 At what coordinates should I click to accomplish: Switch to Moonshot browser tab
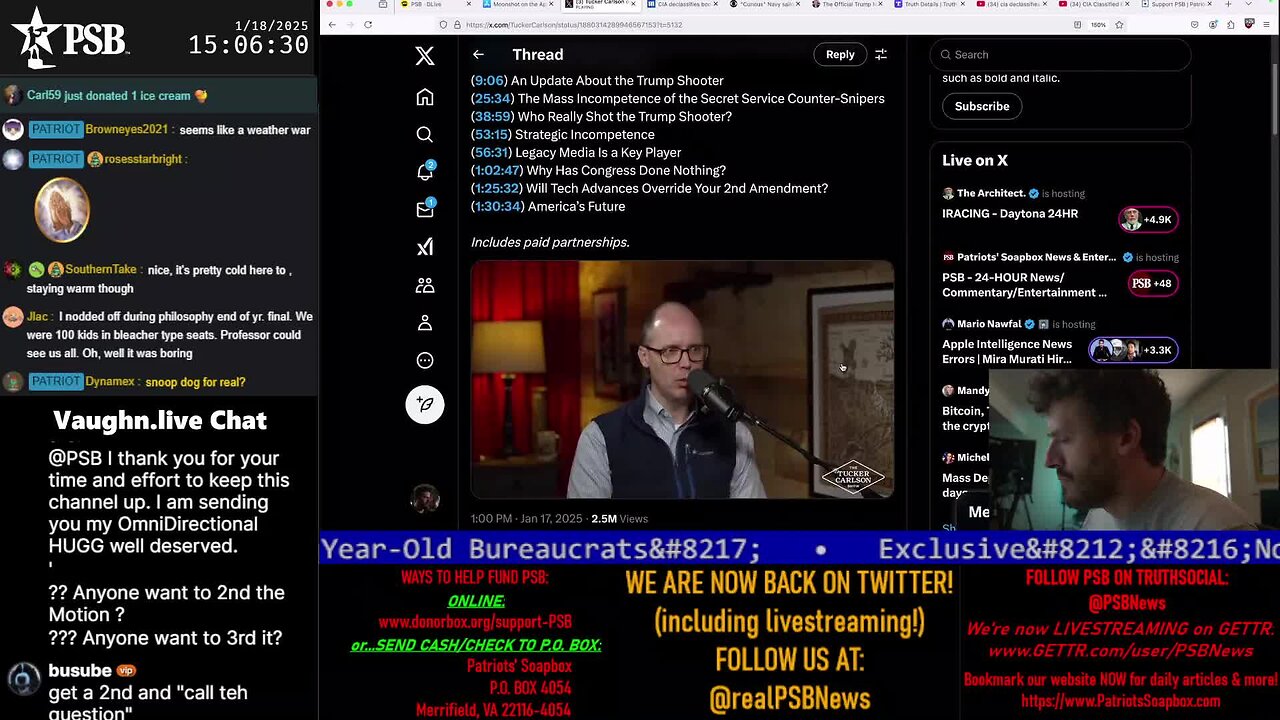click(x=517, y=5)
